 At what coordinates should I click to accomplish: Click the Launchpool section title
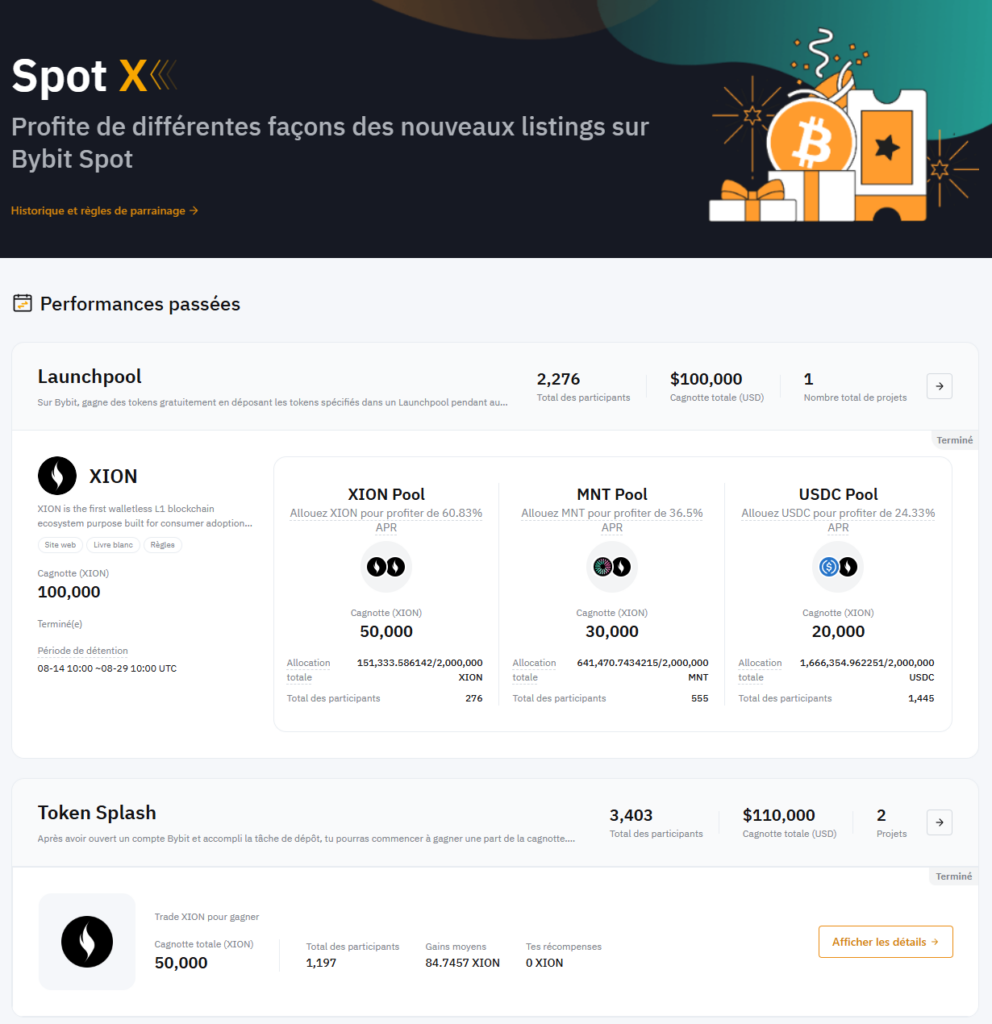(x=90, y=377)
